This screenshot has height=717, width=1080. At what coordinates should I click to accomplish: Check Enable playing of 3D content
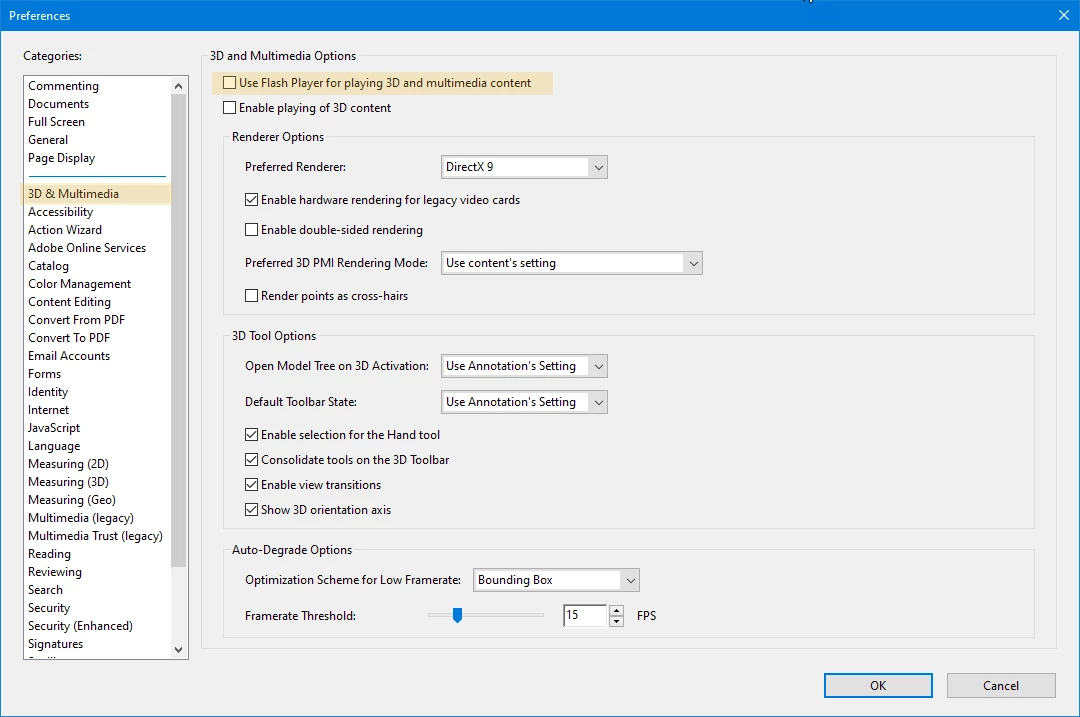tap(229, 107)
